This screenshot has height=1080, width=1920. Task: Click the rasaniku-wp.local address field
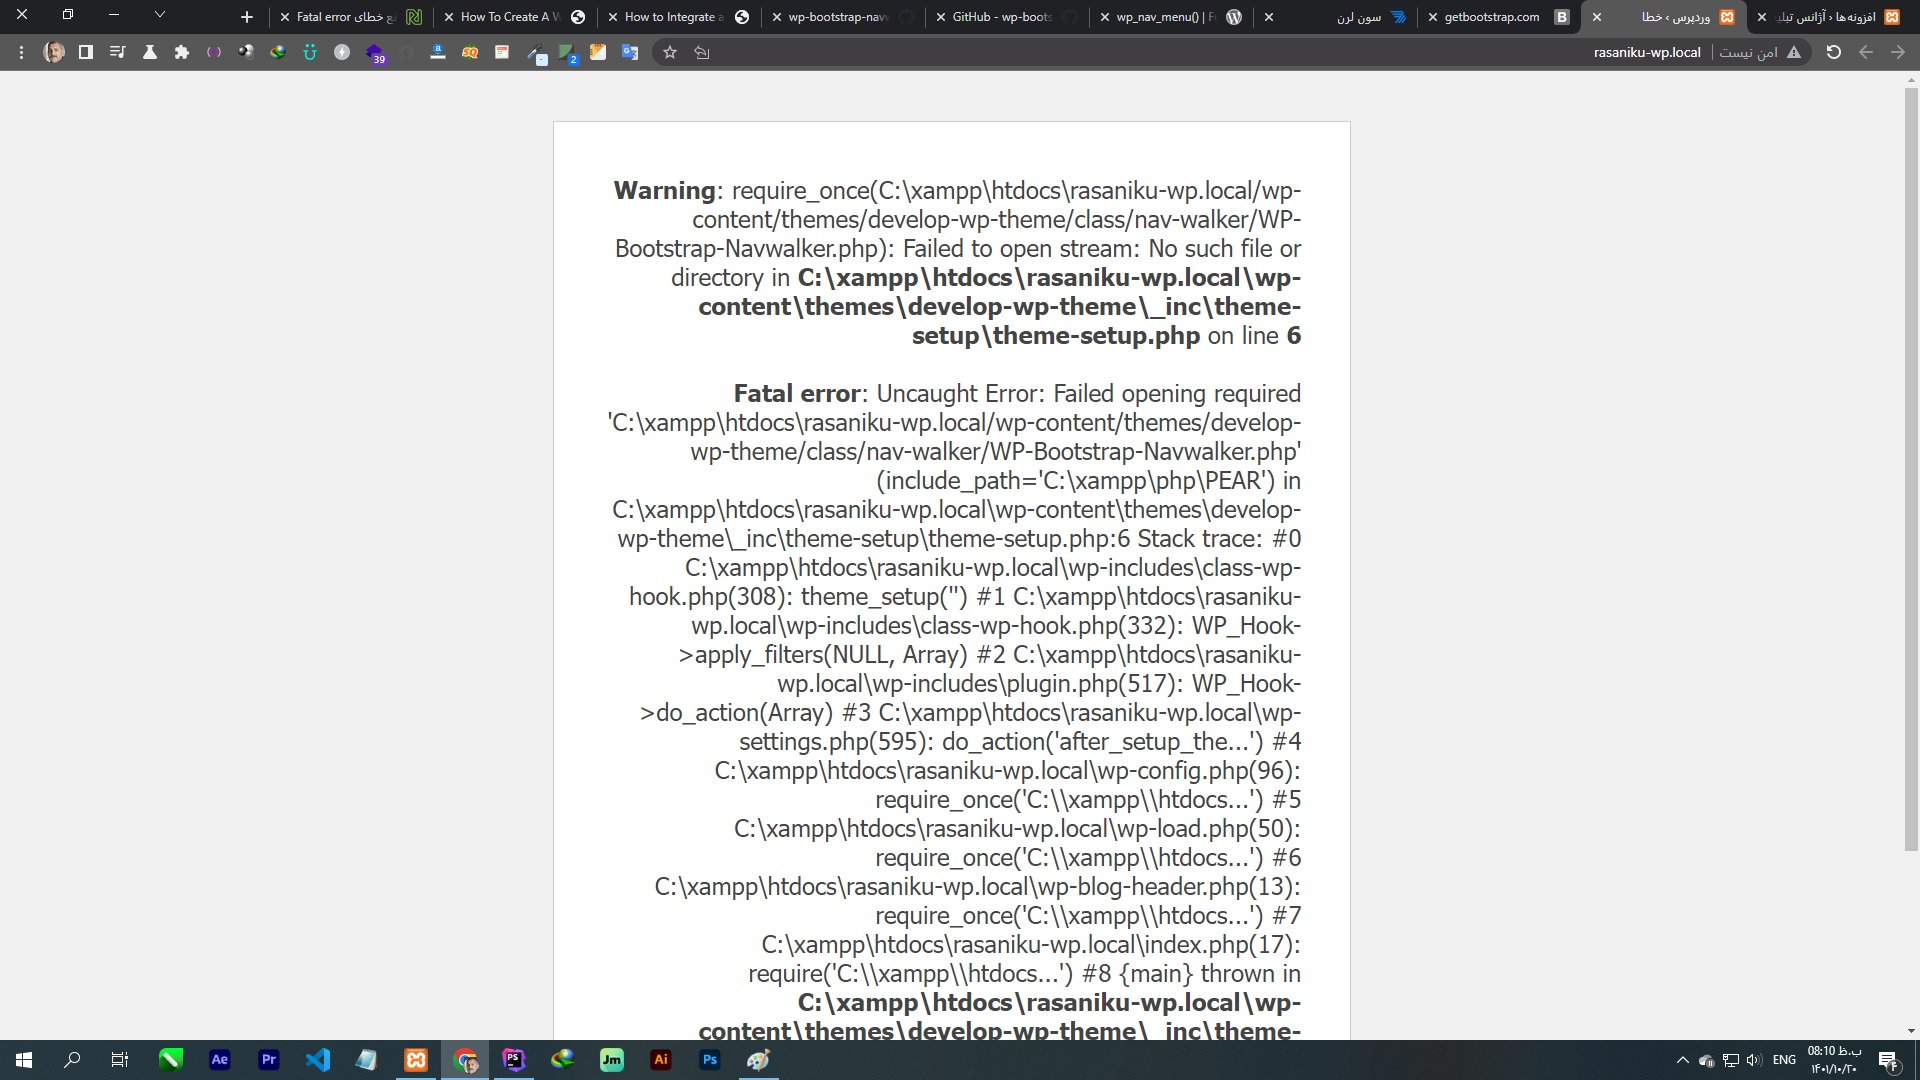coord(1647,52)
